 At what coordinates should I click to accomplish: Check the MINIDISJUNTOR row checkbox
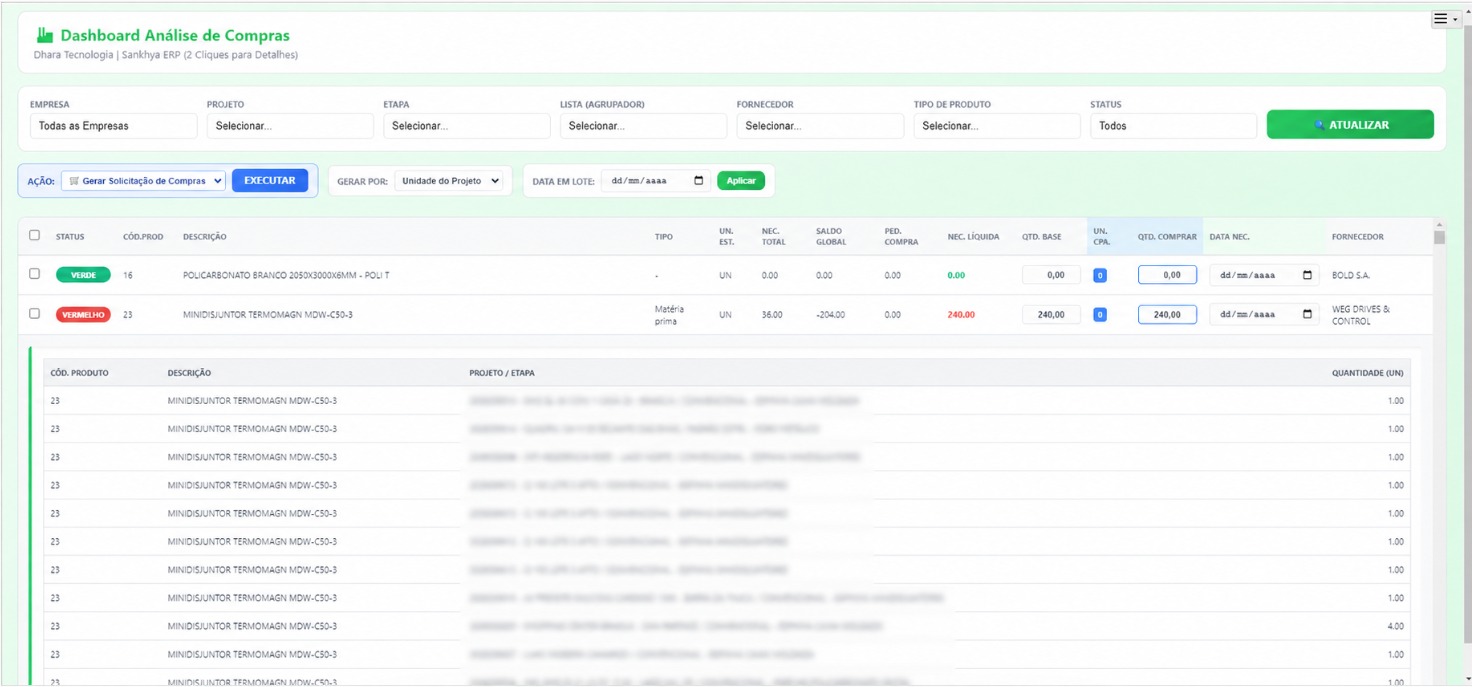click(x=35, y=313)
